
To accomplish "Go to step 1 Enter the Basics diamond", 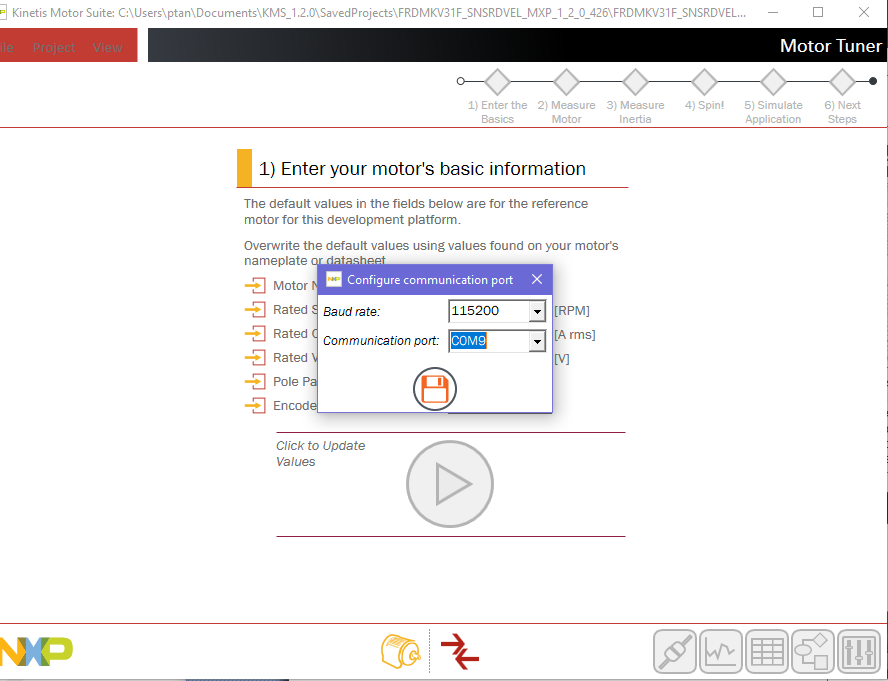I will pos(497,82).
